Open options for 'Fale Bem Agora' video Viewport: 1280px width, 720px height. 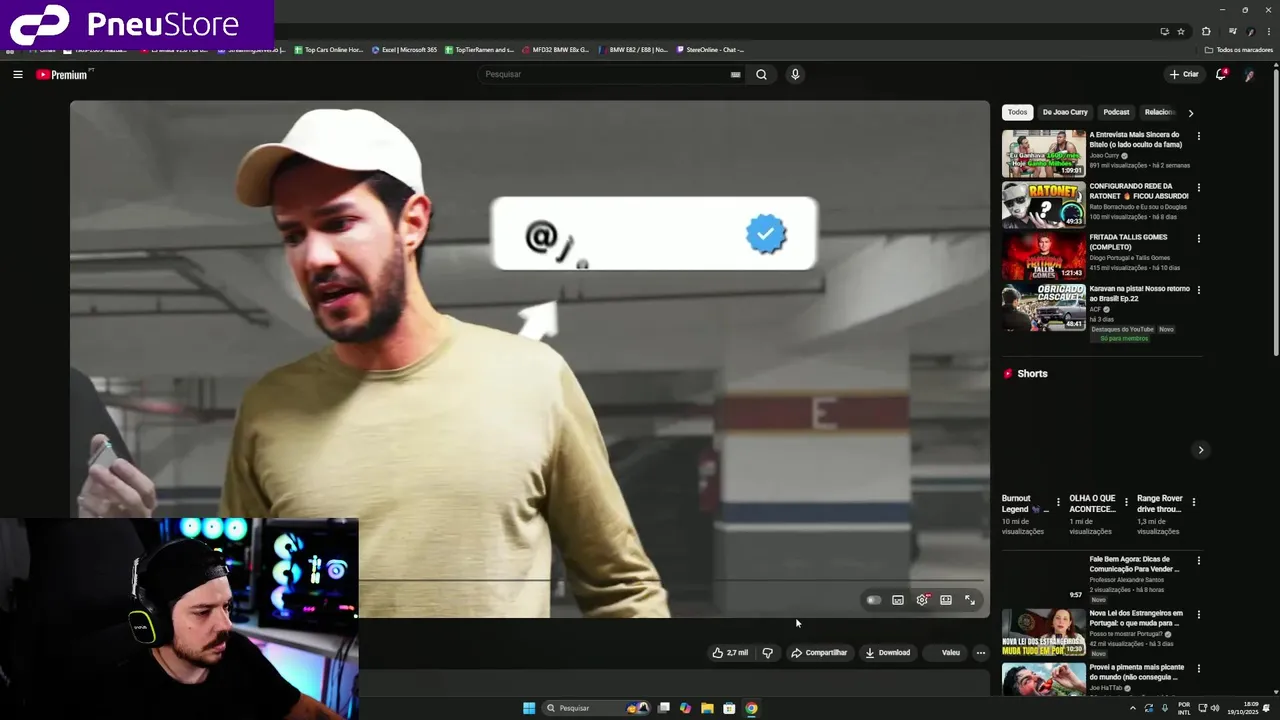pos(1199,560)
